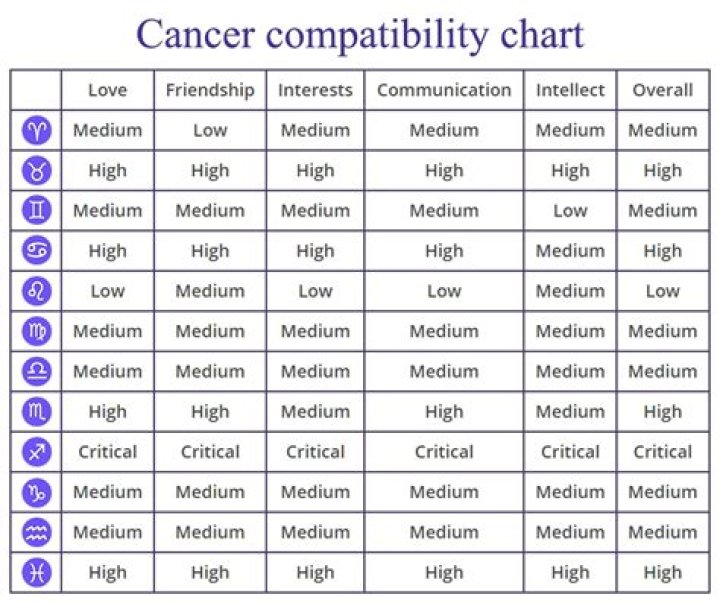This screenshot has height=603, width=720.
Task: Click the Sagittarius arrow icon
Action: coord(36,452)
